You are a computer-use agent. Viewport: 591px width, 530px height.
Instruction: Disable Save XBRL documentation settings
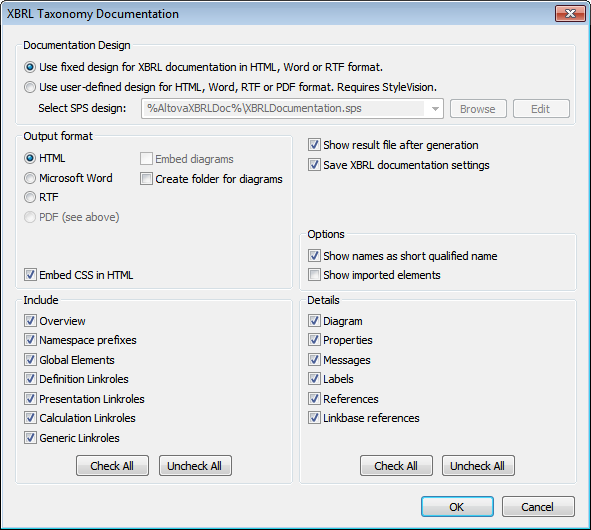(314, 165)
